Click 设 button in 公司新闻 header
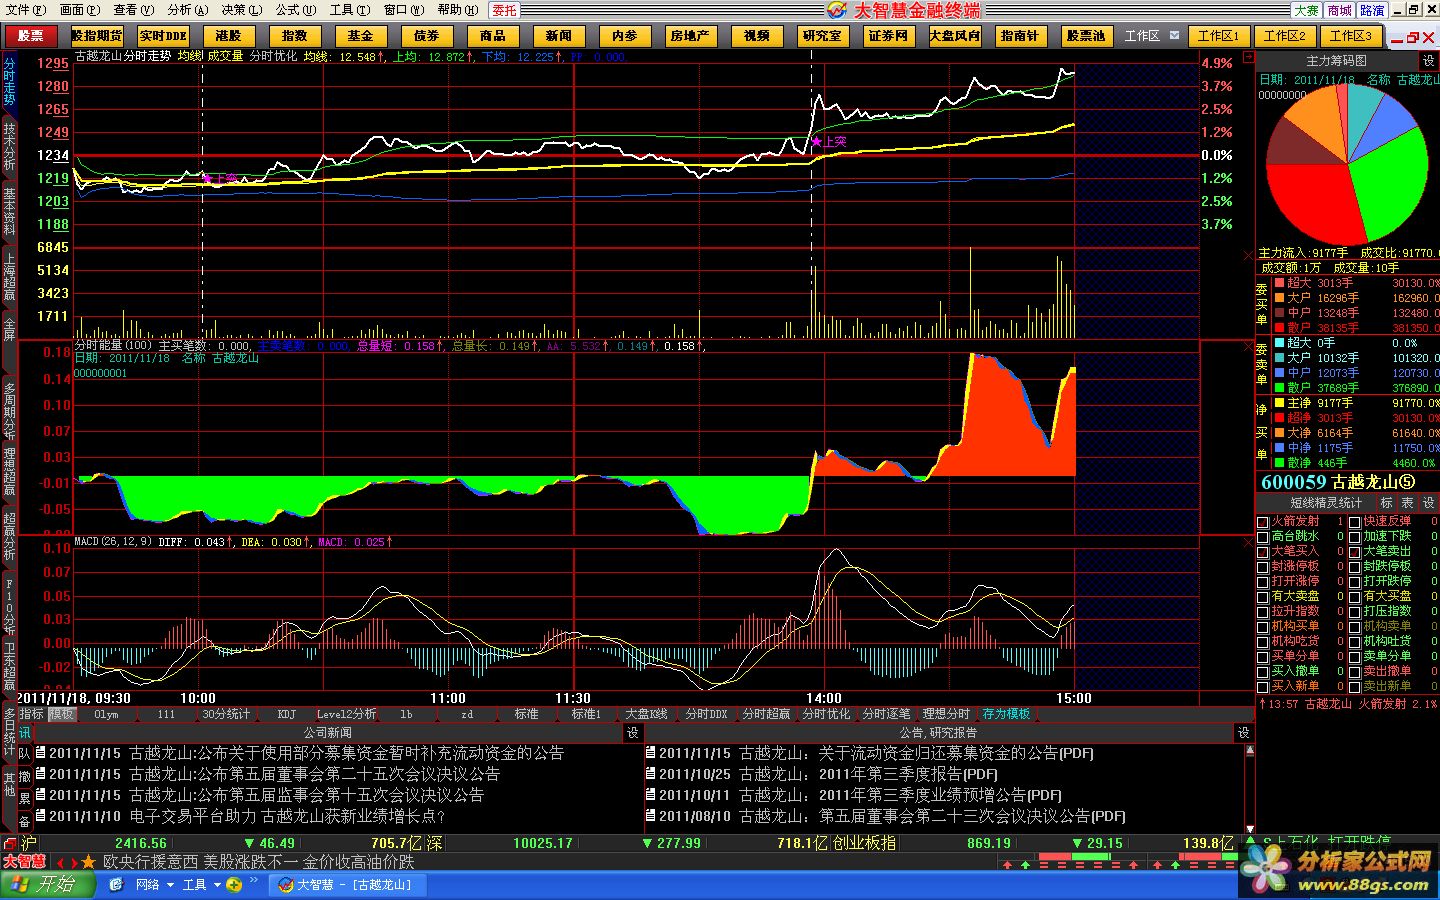This screenshot has height=900, width=1440. click(x=632, y=733)
